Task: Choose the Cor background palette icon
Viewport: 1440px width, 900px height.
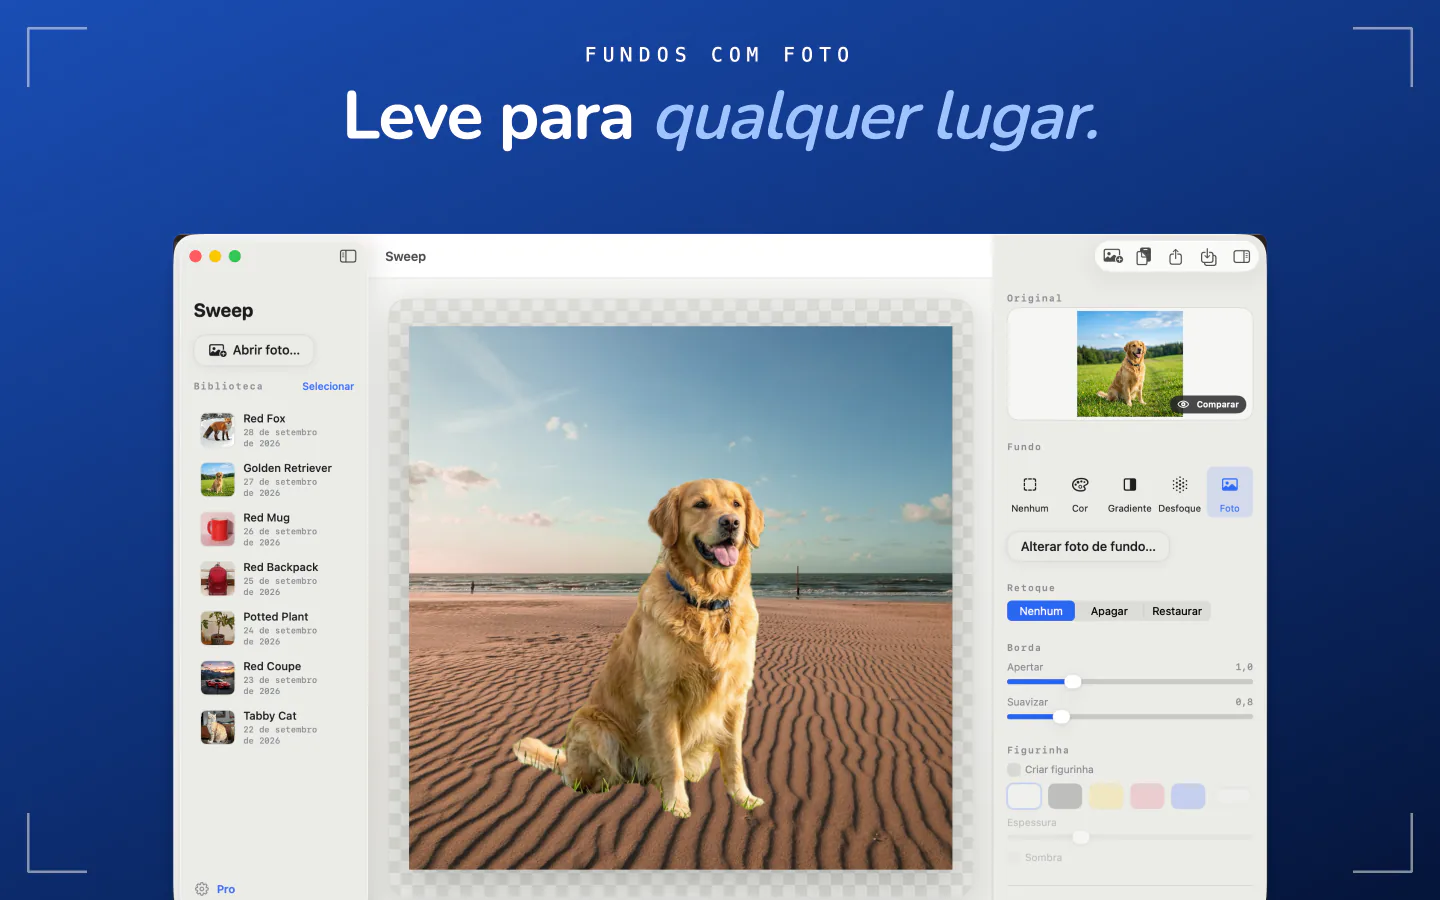Action: (x=1080, y=493)
